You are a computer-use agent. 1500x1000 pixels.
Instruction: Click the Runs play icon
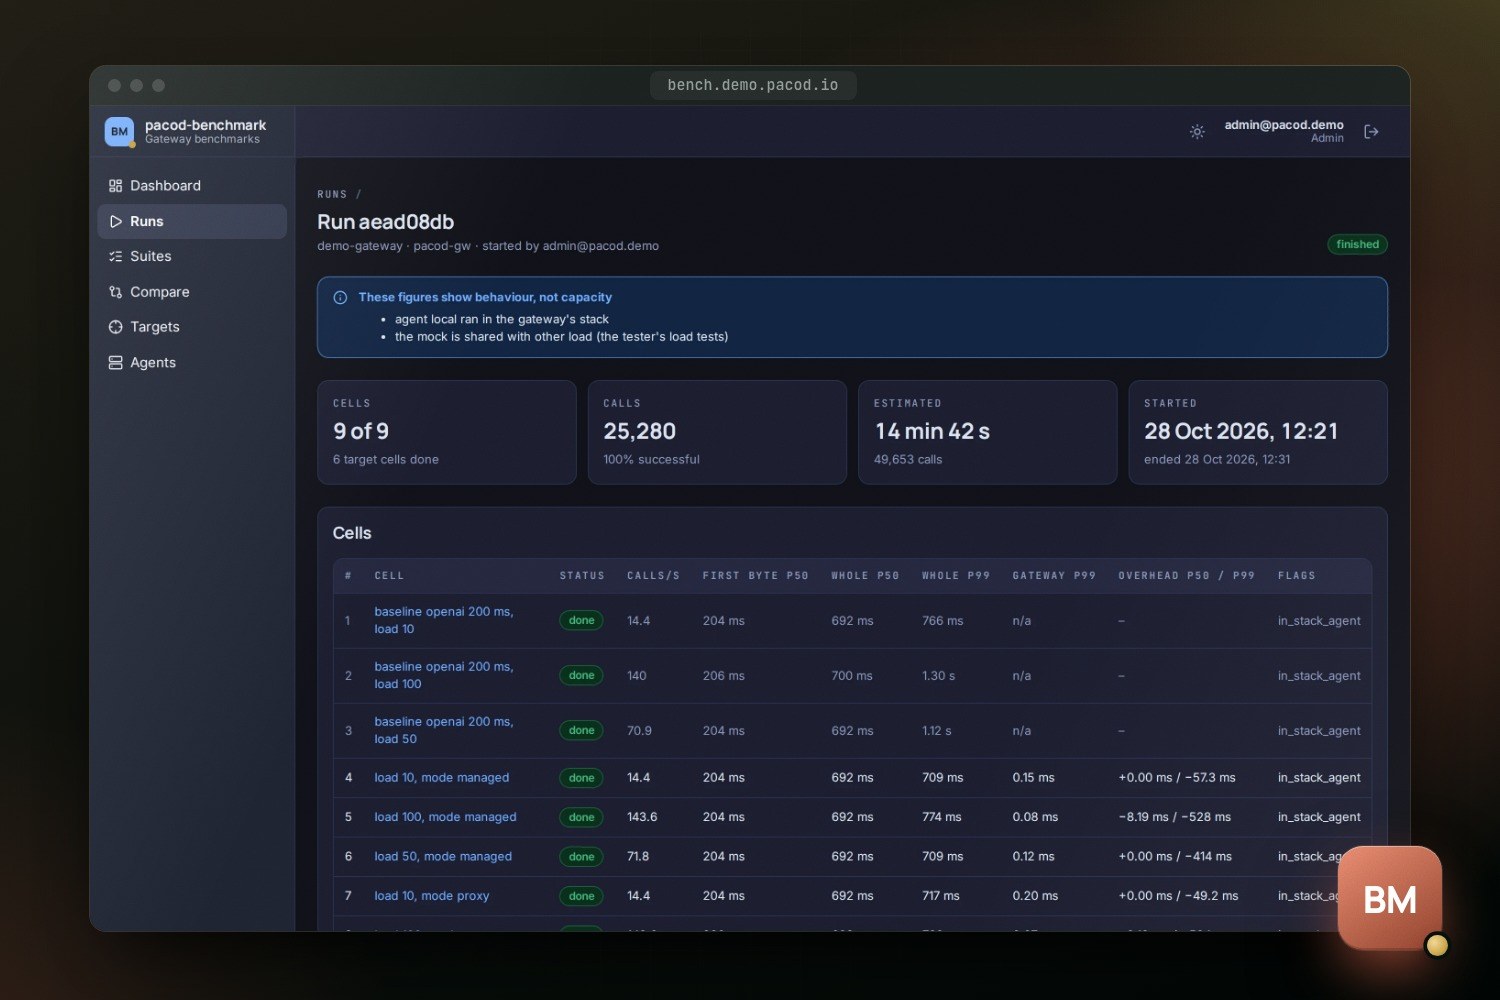coord(116,221)
